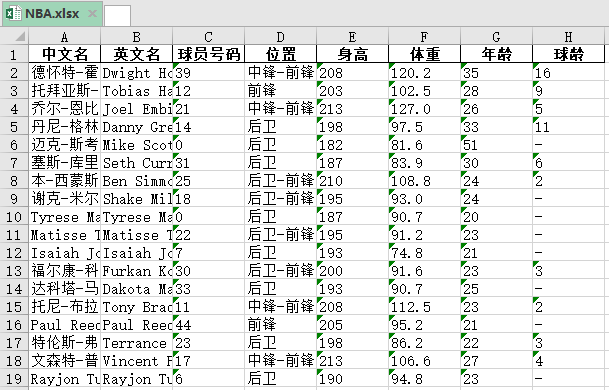609x390 pixels.
Task: Select jersey number cell 44
Action: [x=209, y=325]
